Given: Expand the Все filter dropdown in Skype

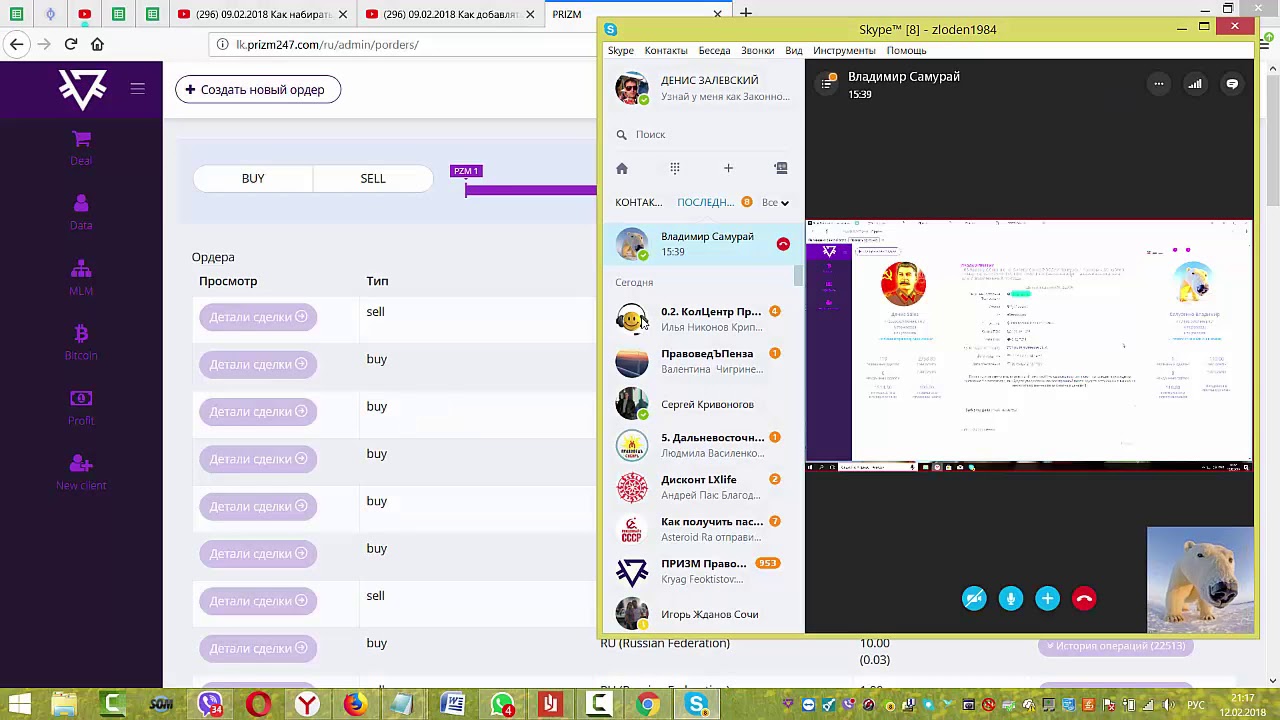Looking at the screenshot, I should click(775, 202).
